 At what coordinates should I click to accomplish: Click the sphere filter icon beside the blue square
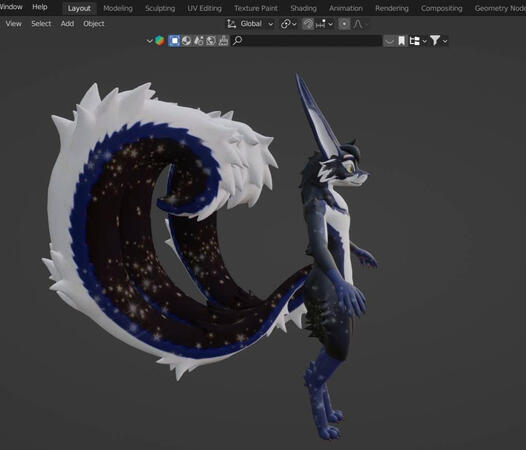pyautogui.click(x=187, y=41)
